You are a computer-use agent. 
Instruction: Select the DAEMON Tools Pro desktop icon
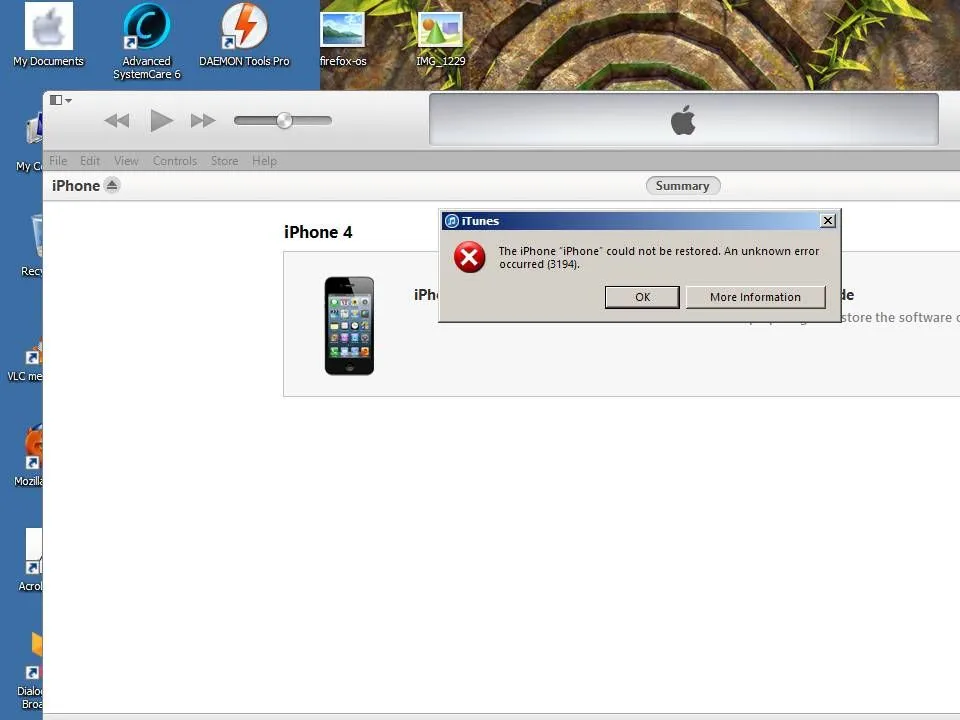[244, 28]
